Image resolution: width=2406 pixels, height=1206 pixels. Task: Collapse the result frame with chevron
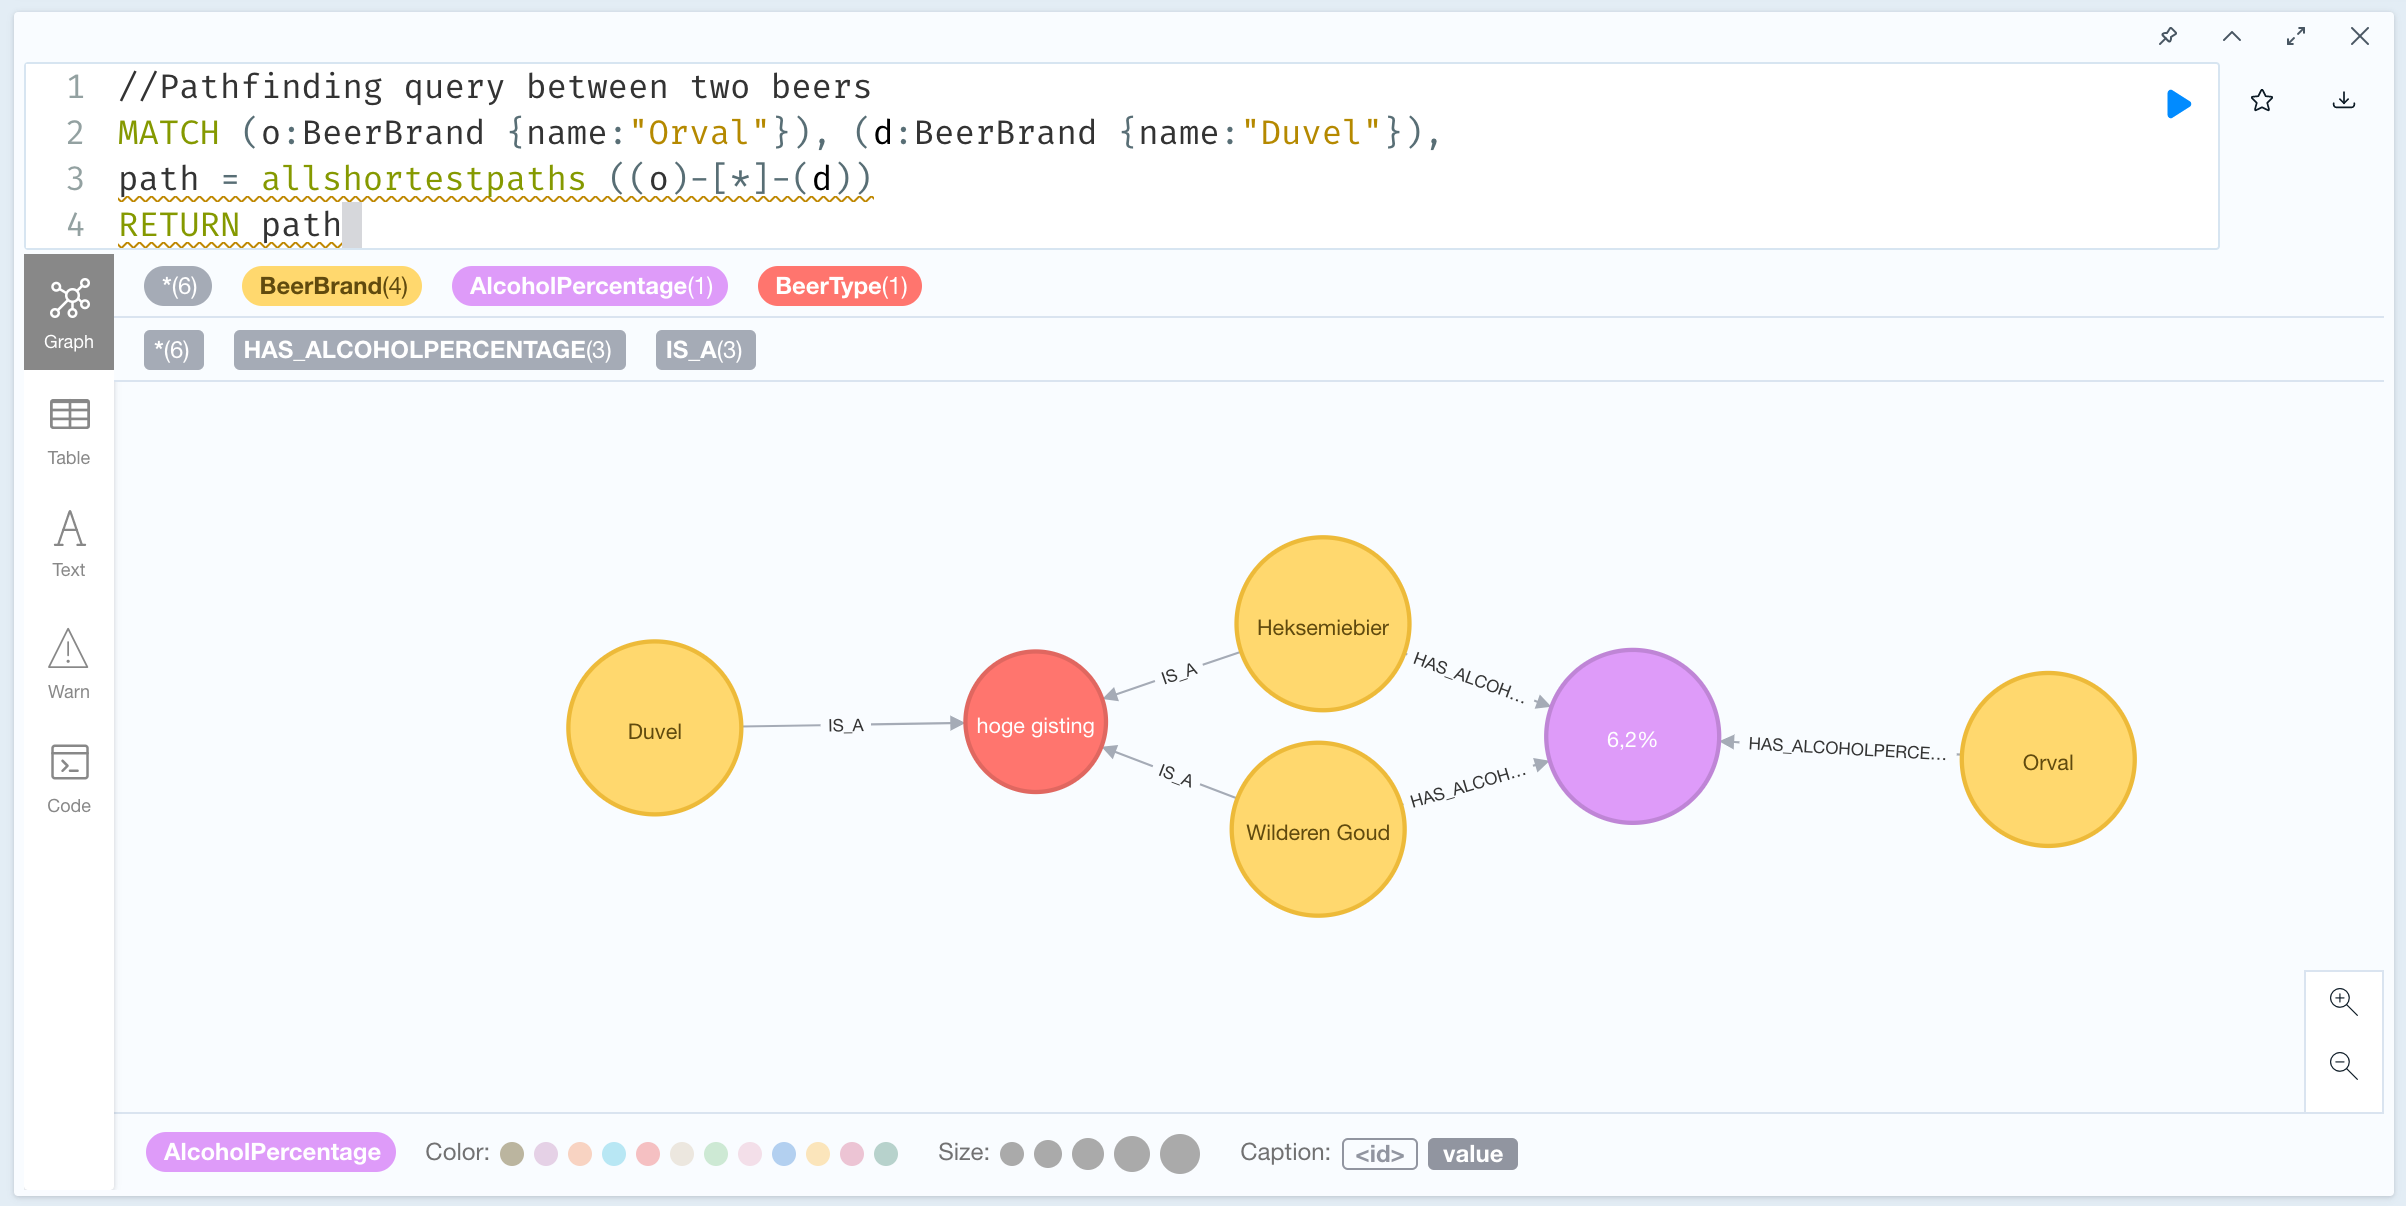tap(2232, 36)
